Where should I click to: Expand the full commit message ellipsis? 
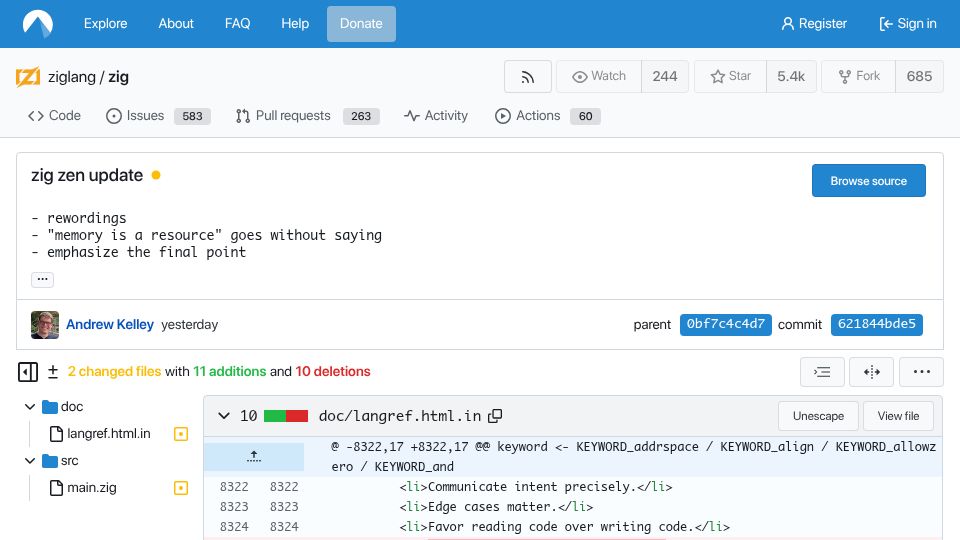point(42,279)
